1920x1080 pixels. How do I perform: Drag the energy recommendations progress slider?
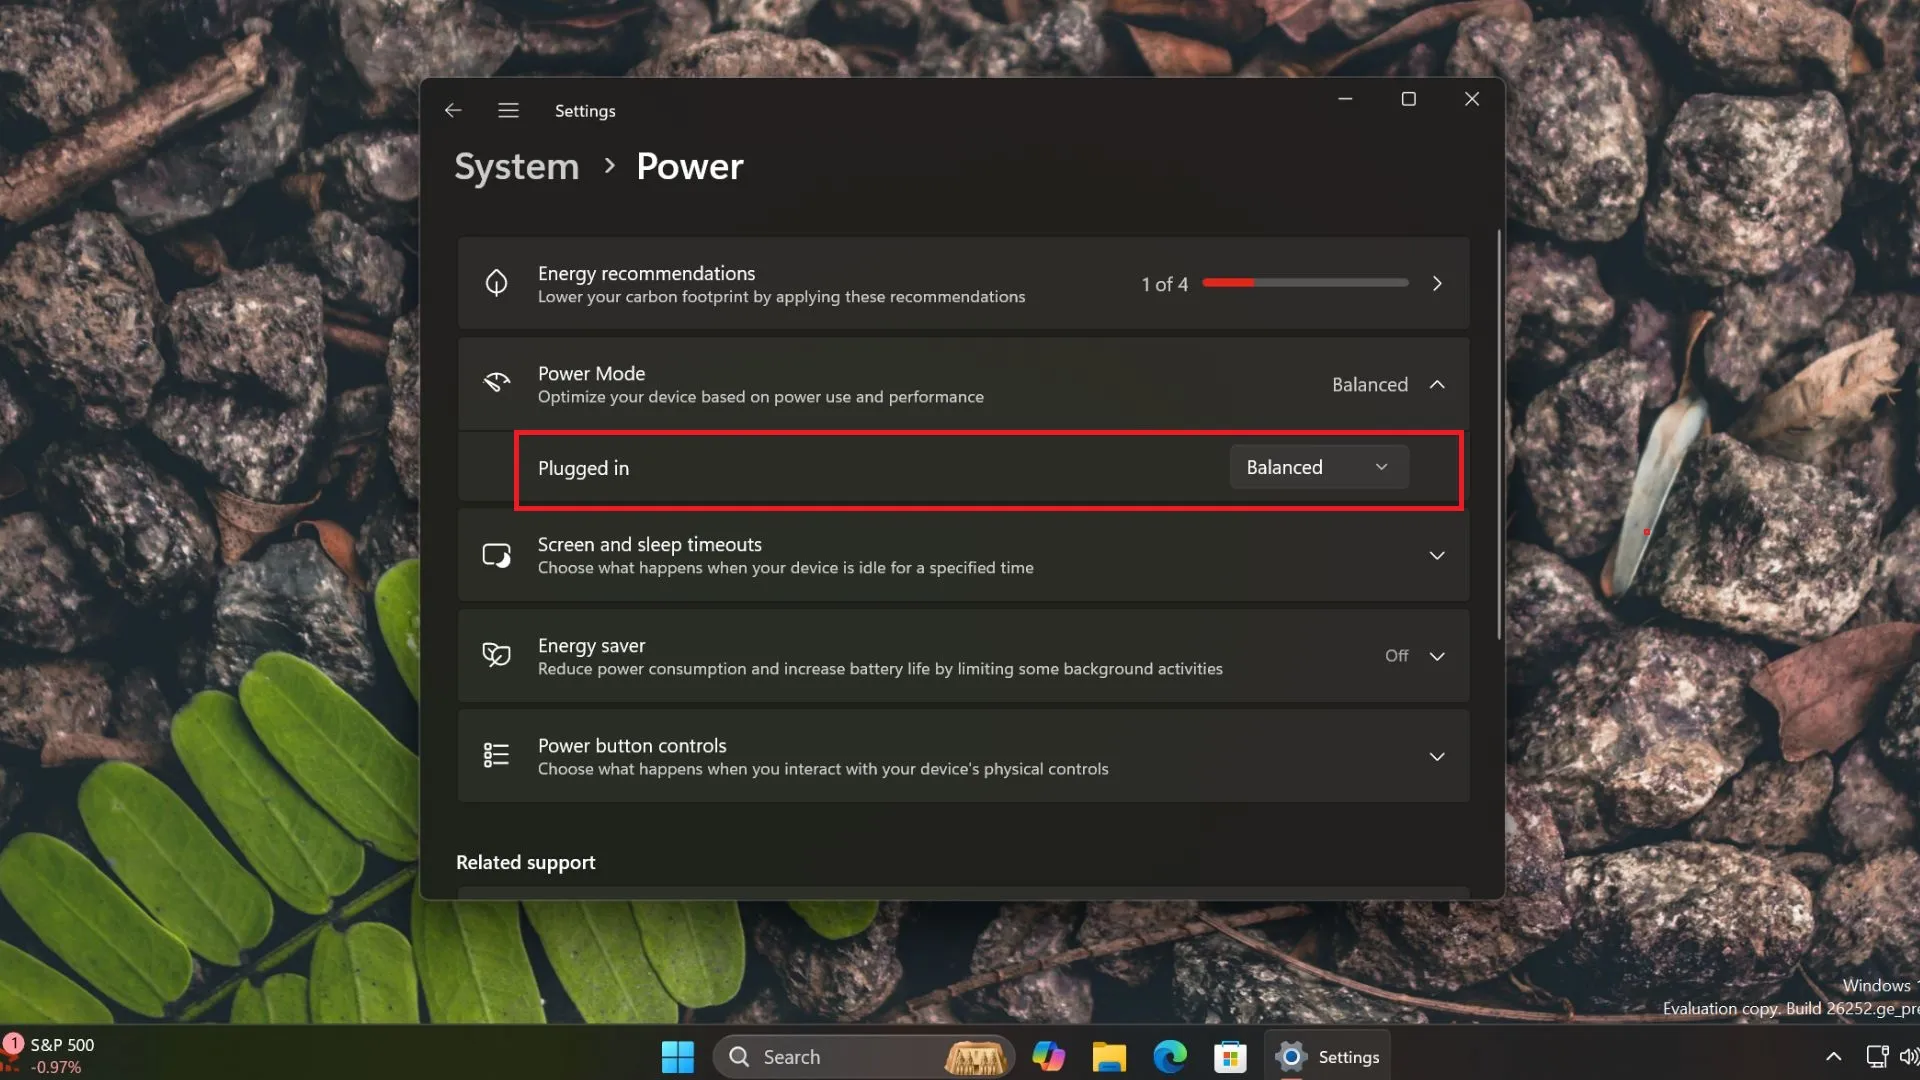[1253, 282]
